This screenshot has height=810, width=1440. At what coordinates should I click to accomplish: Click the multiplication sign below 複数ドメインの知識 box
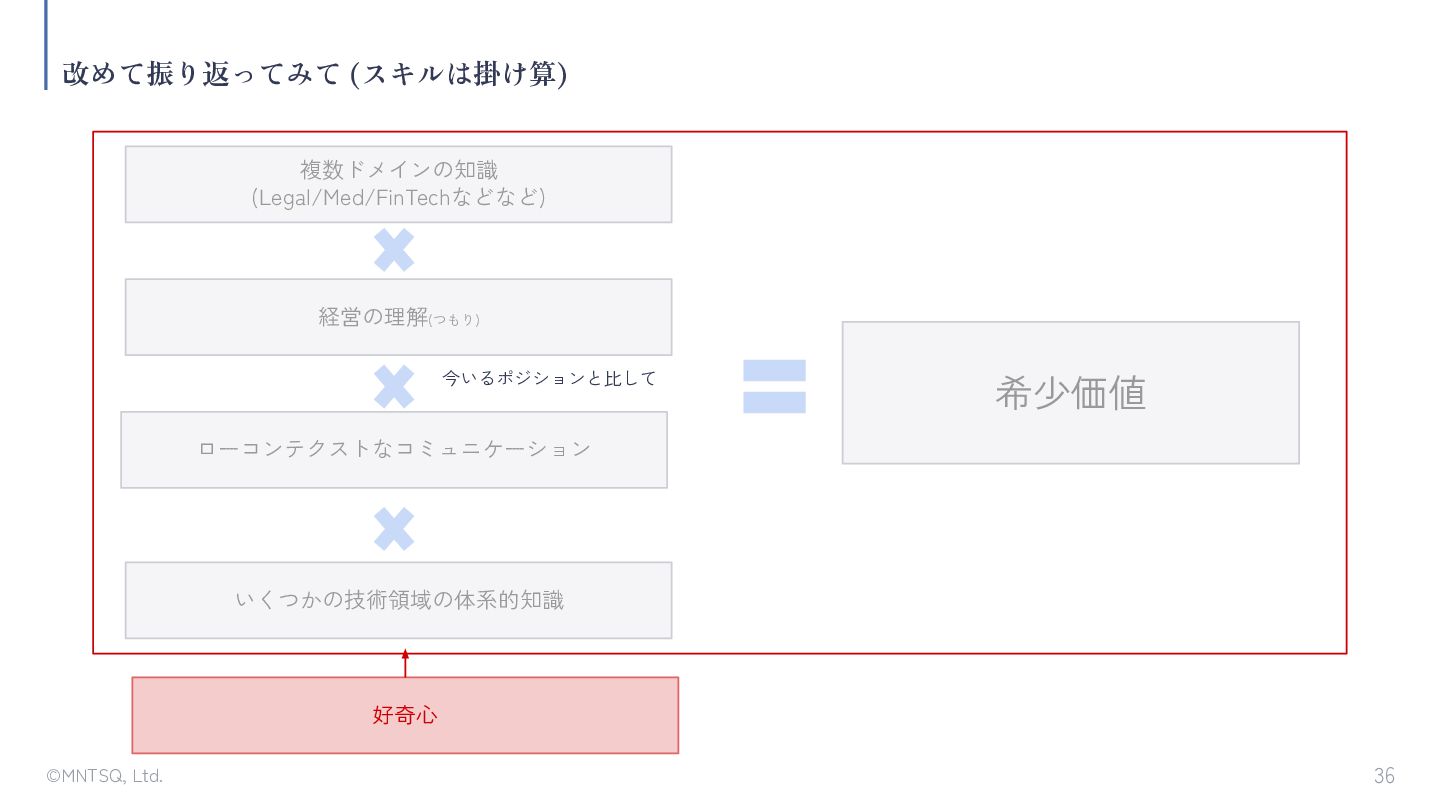pyautogui.click(x=394, y=250)
